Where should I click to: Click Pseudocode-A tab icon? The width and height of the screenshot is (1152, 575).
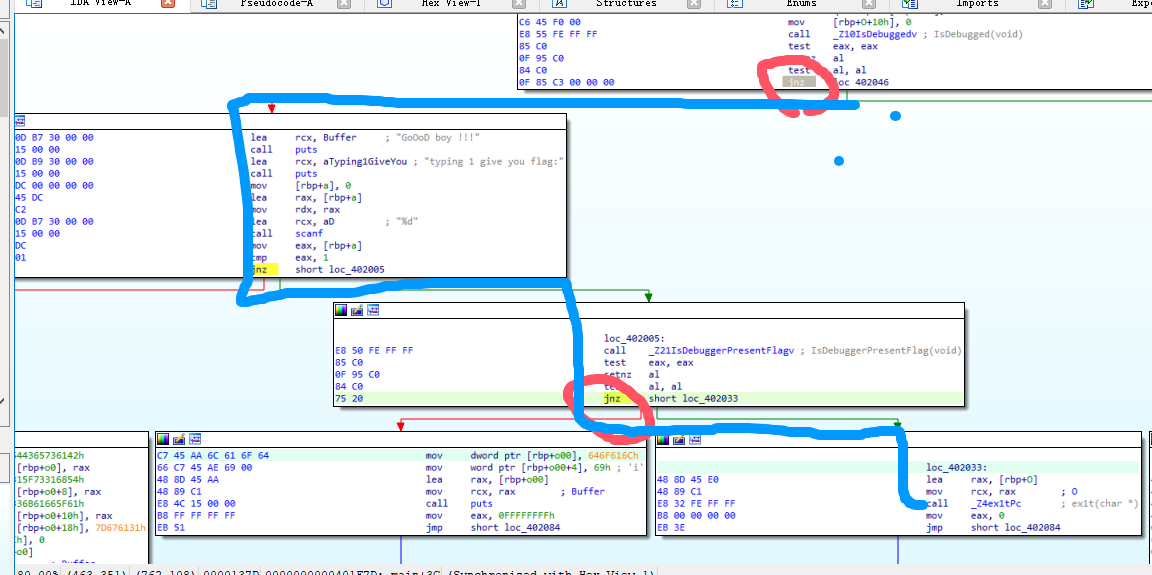[209, 4]
